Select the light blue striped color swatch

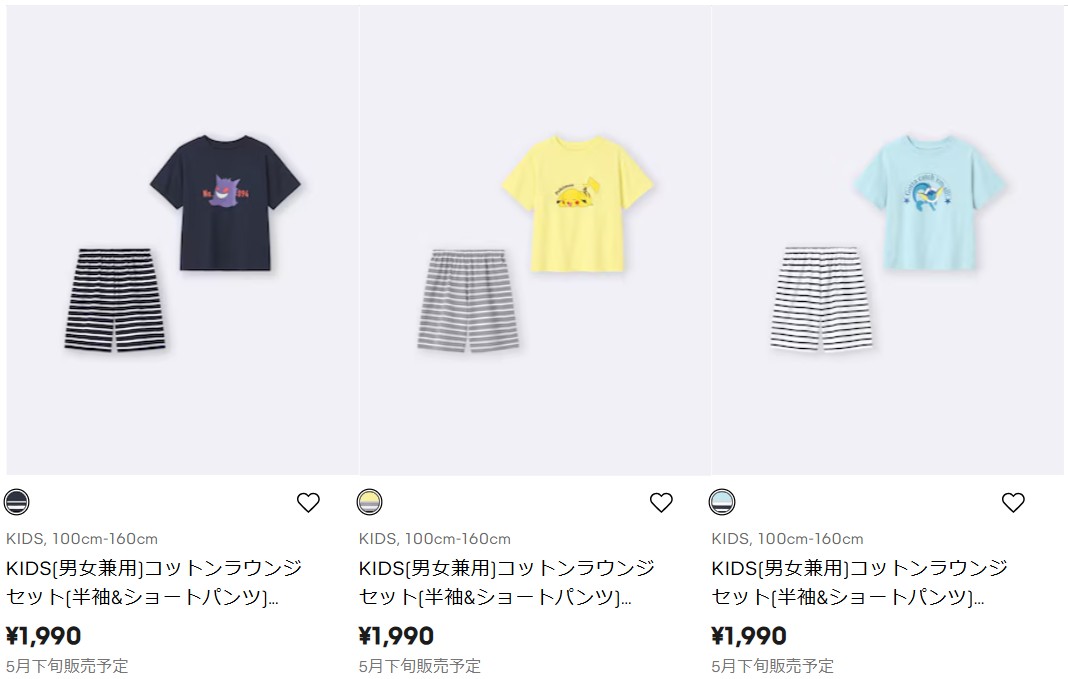click(722, 503)
